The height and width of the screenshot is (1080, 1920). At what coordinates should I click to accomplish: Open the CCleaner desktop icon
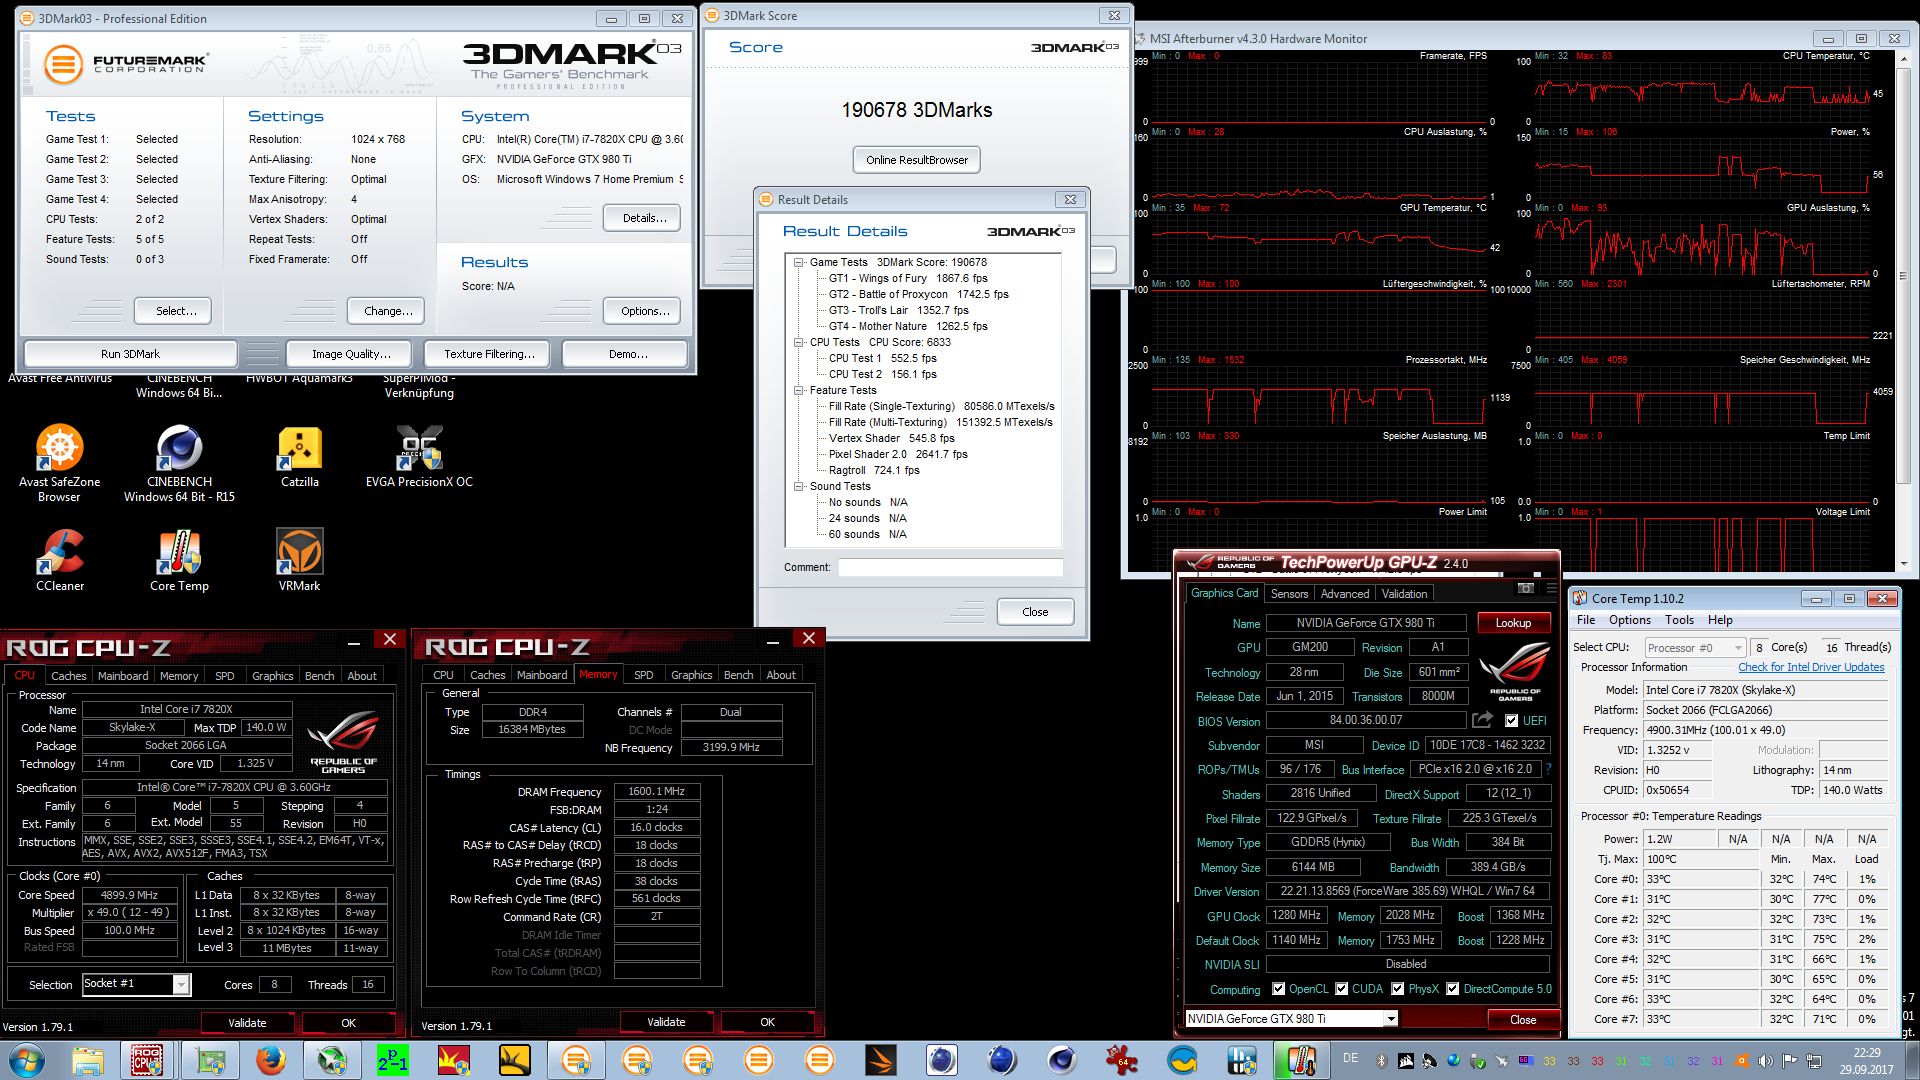tap(60, 560)
